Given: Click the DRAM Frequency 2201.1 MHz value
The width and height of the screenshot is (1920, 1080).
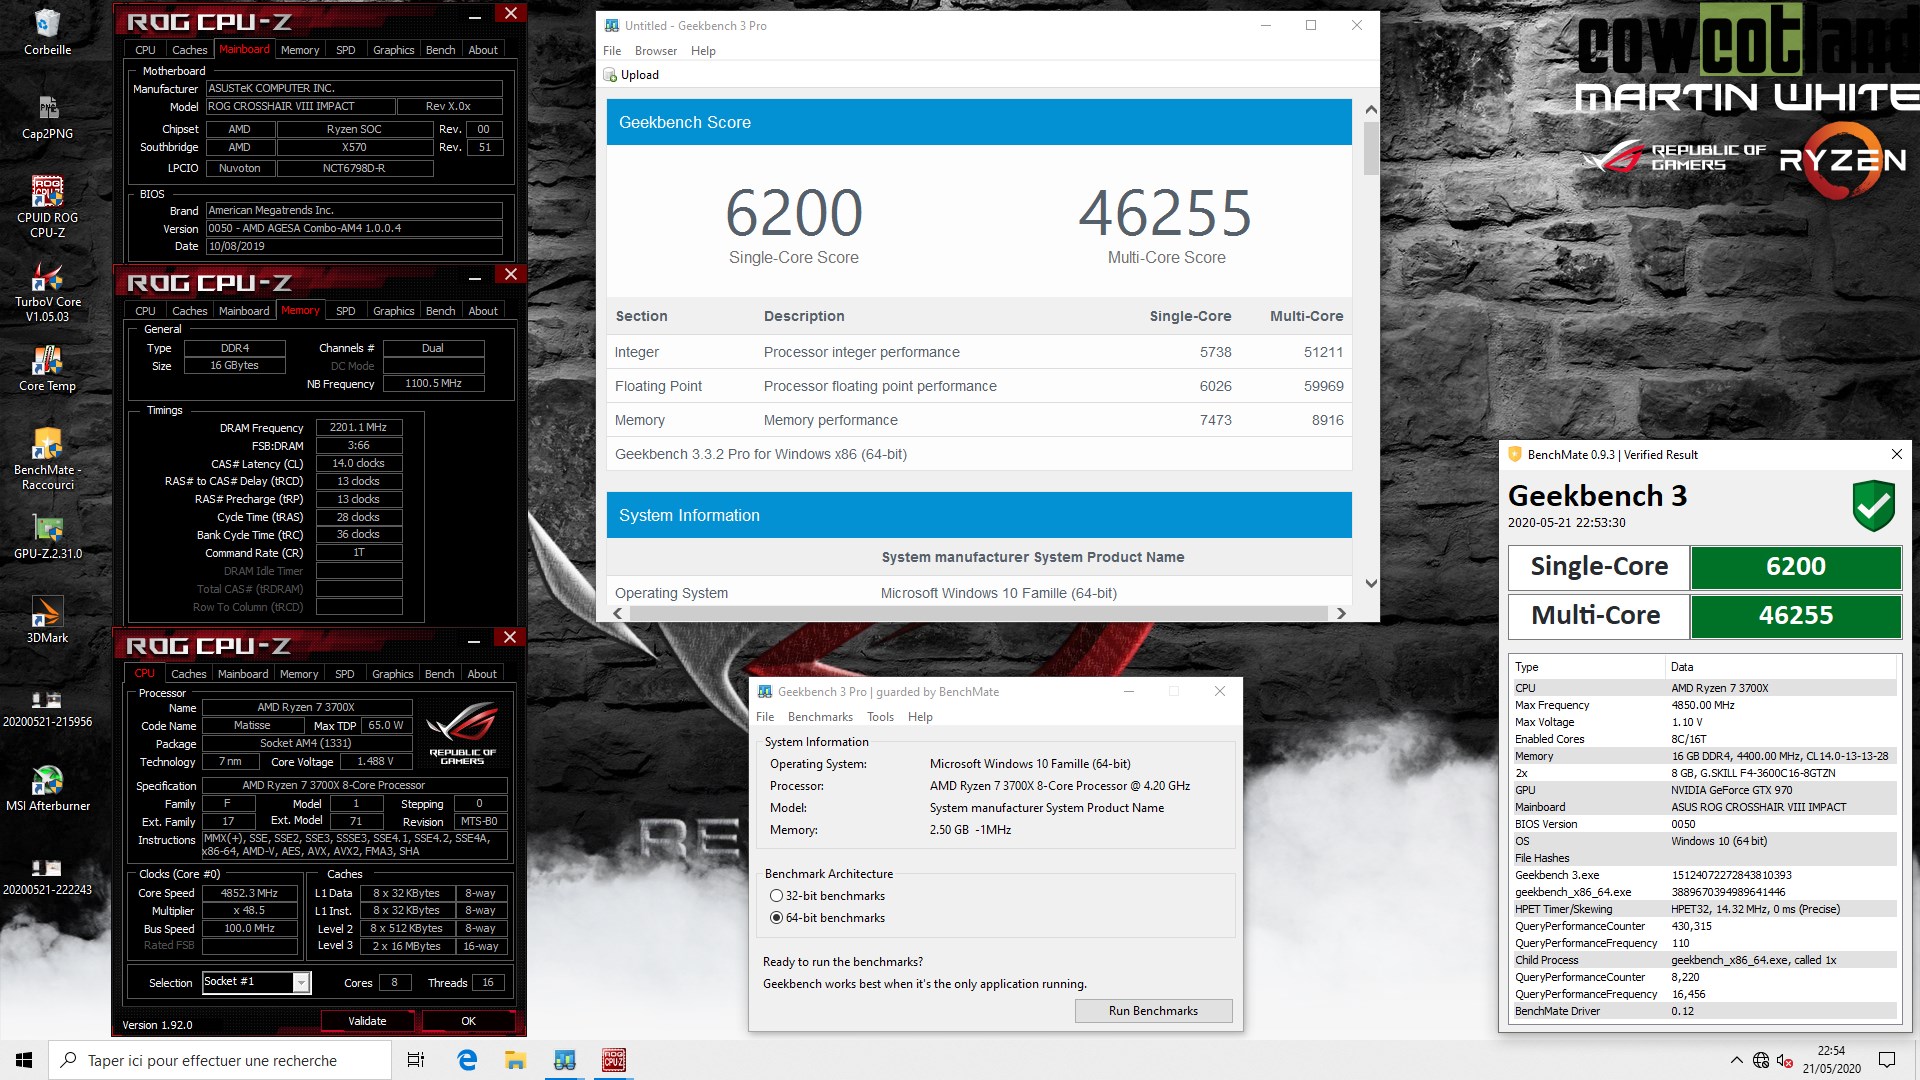Looking at the screenshot, I should tap(359, 427).
